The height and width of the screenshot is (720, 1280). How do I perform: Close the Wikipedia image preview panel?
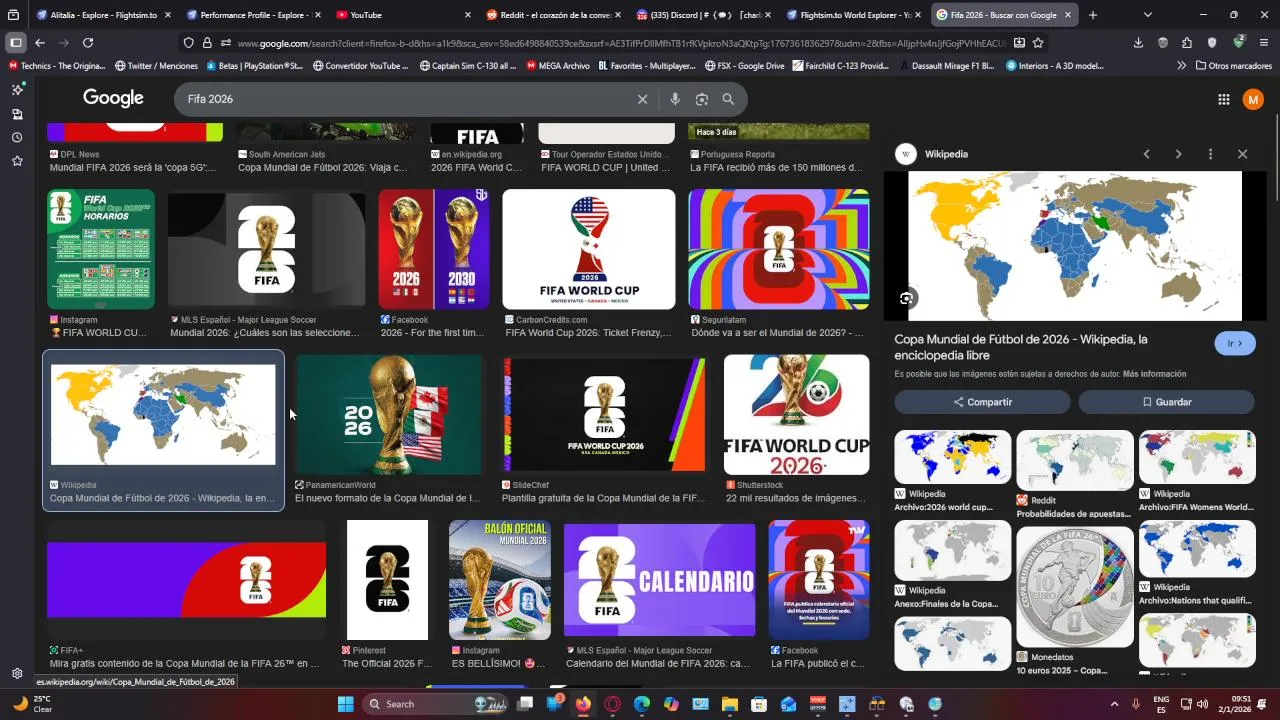[x=1242, y=154]
